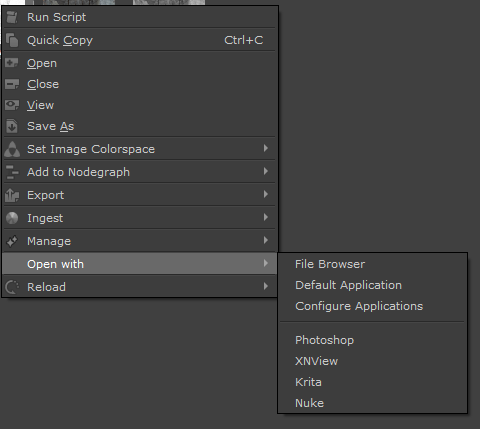Expand the Reload submenu arrow
The image size is (480, 429).
[266, 286]
